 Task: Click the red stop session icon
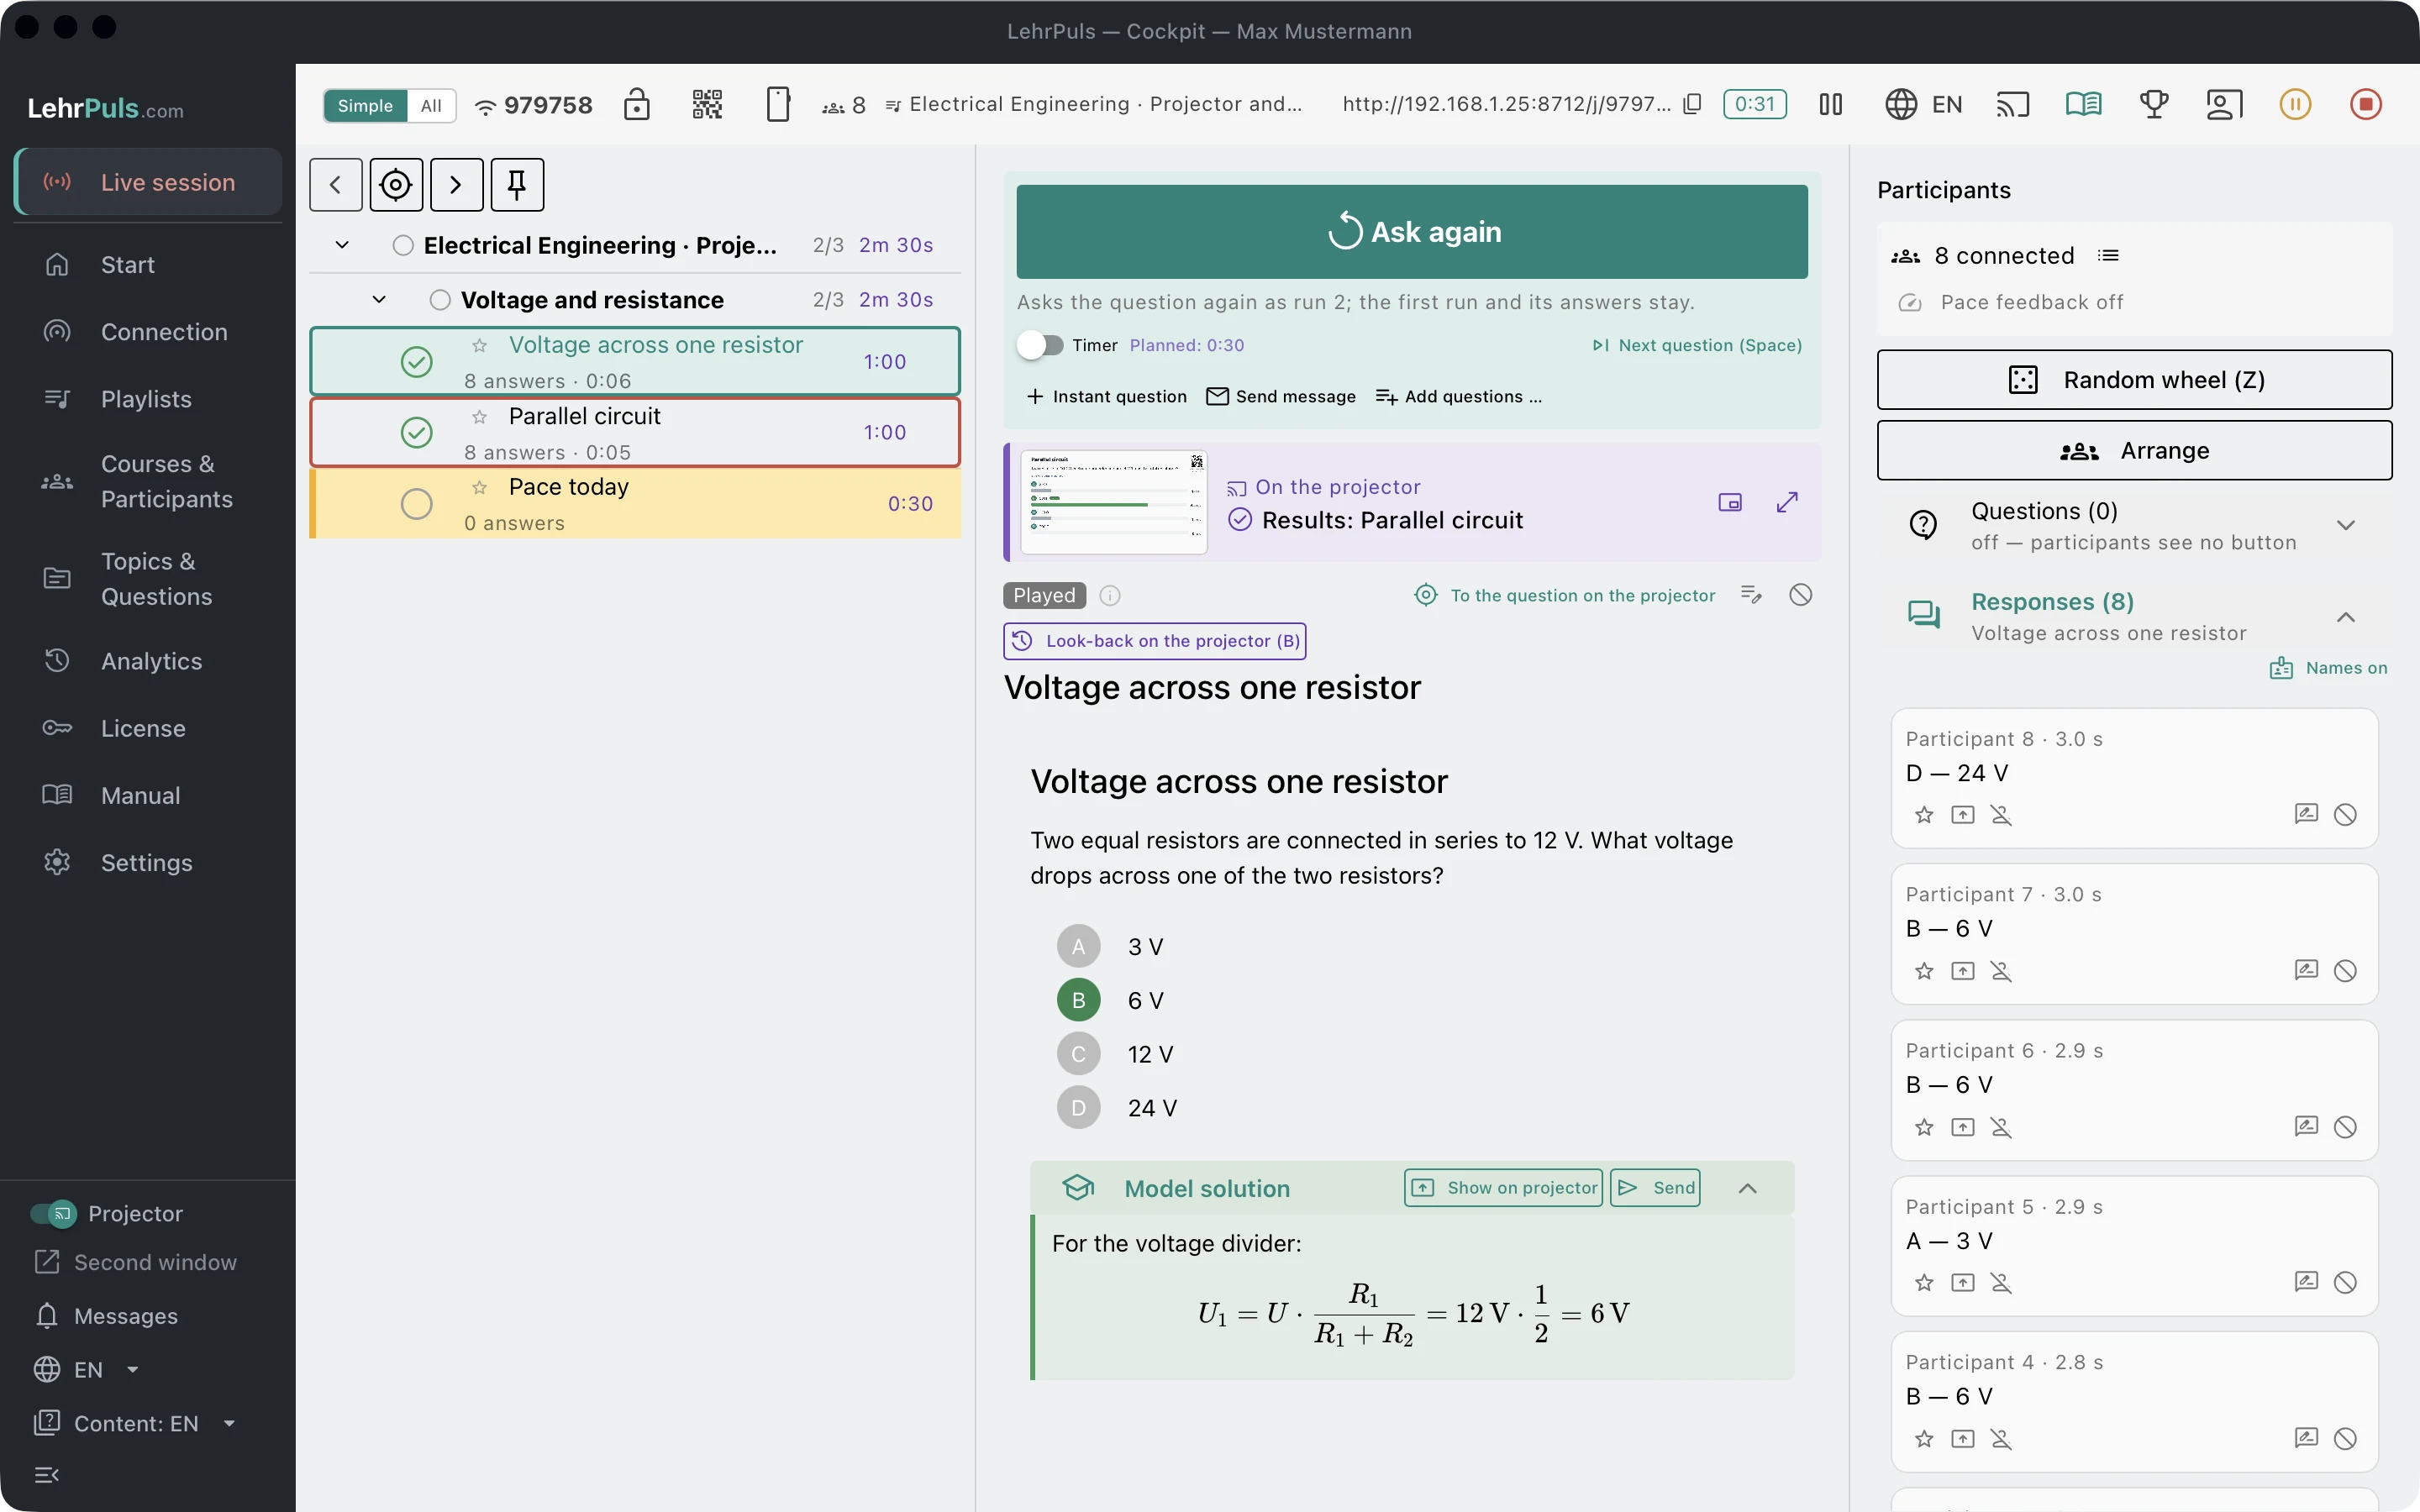click(x=2365, y=104)
